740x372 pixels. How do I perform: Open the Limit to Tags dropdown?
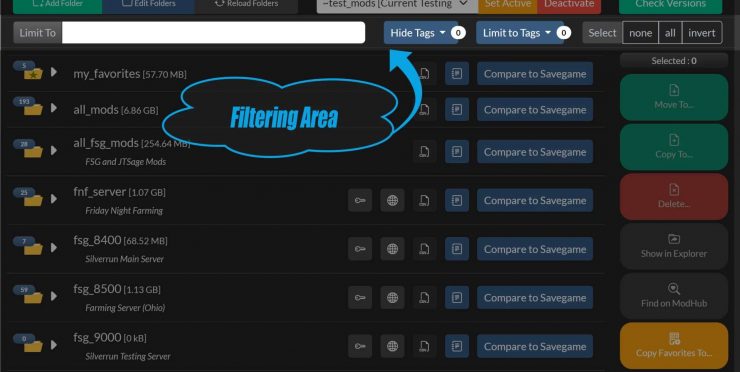tap(520, 33)
